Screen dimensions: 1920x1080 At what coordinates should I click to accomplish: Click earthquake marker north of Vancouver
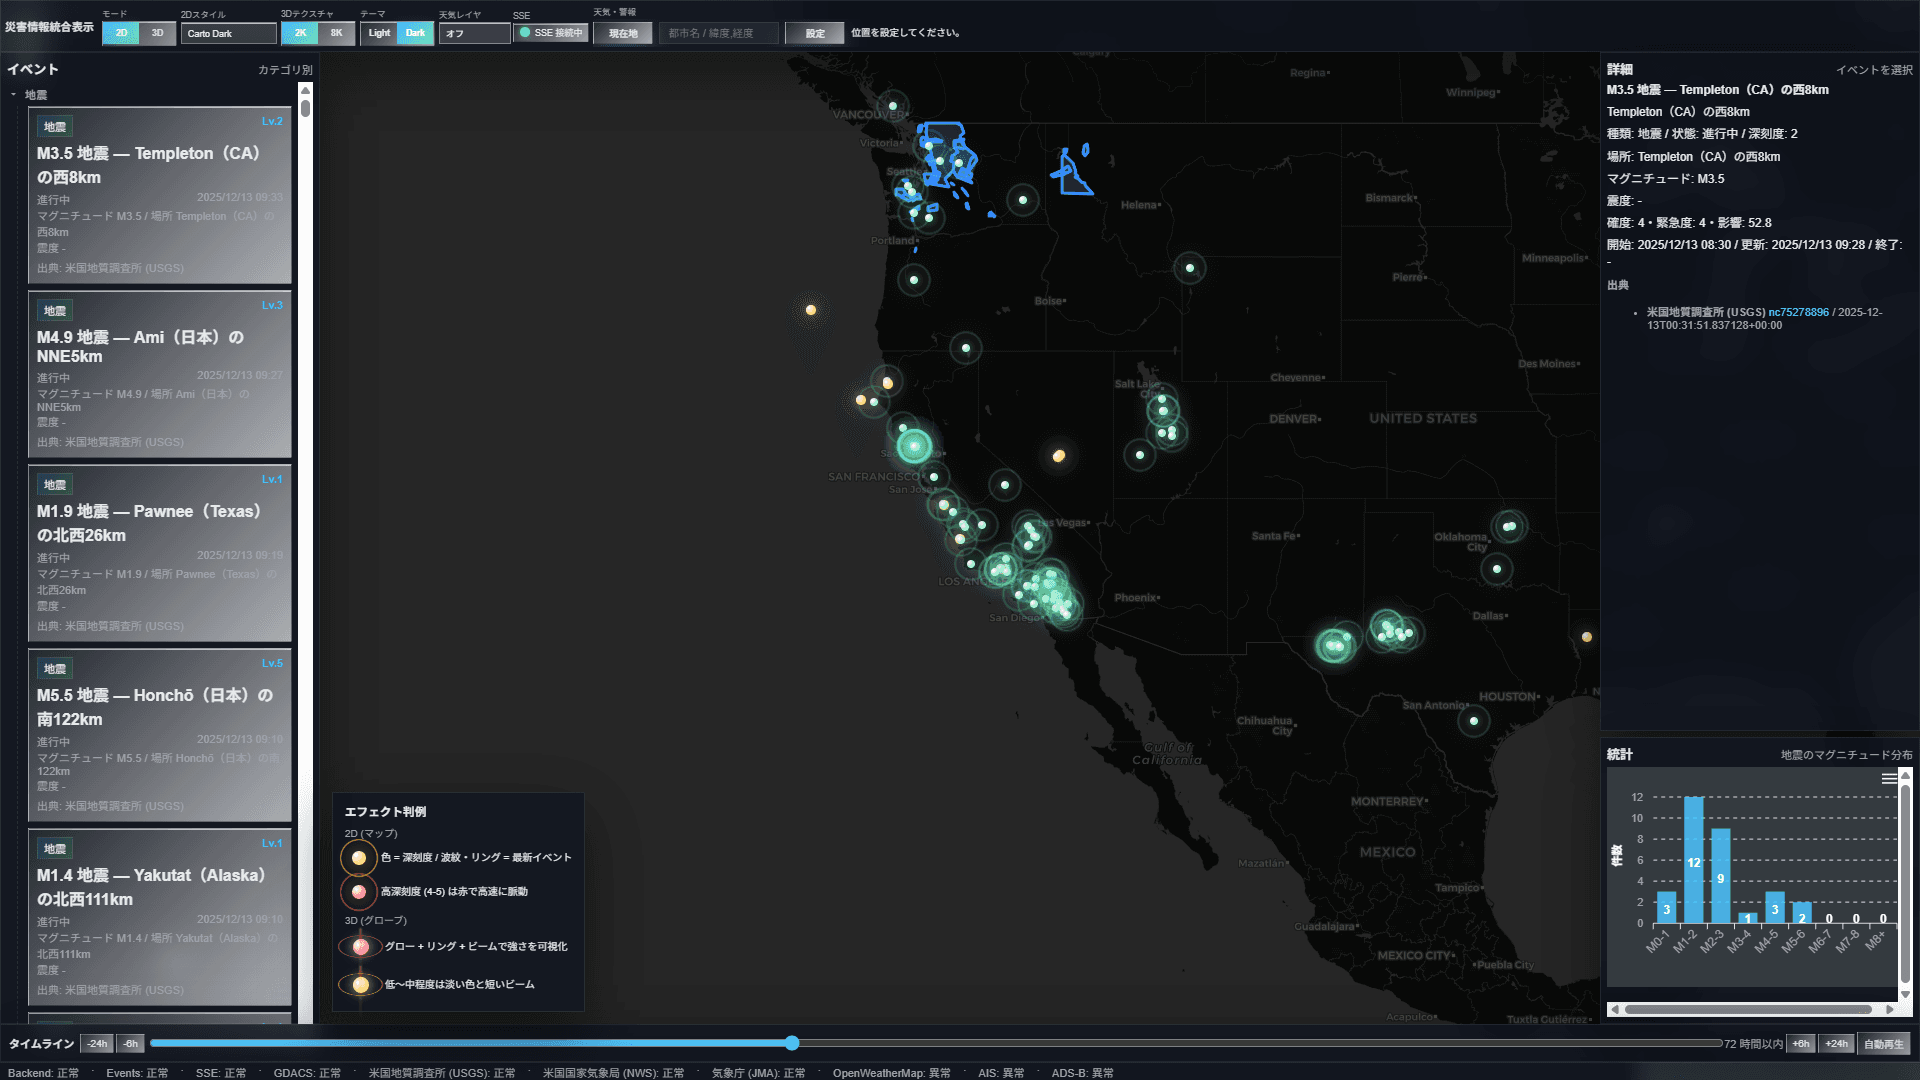892,105
